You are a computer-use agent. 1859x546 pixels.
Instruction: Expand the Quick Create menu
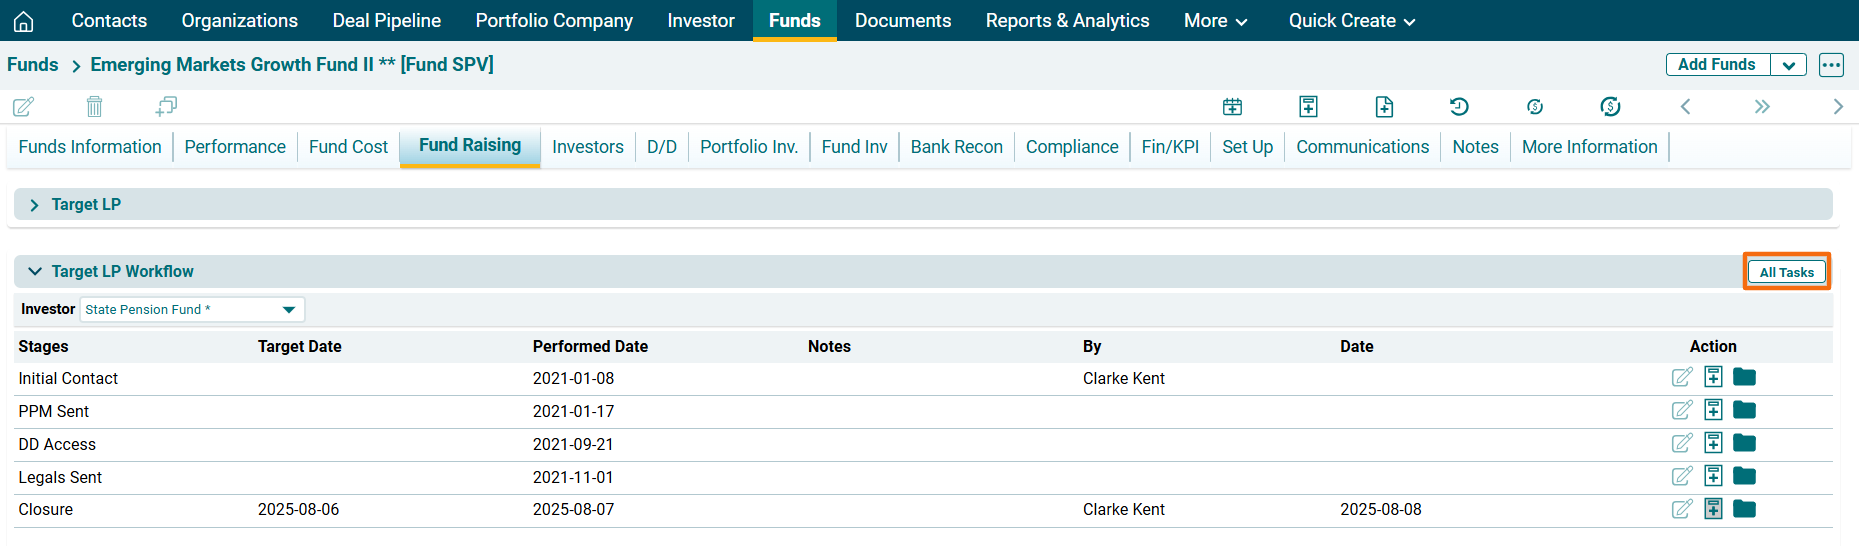pos(1351,21)
